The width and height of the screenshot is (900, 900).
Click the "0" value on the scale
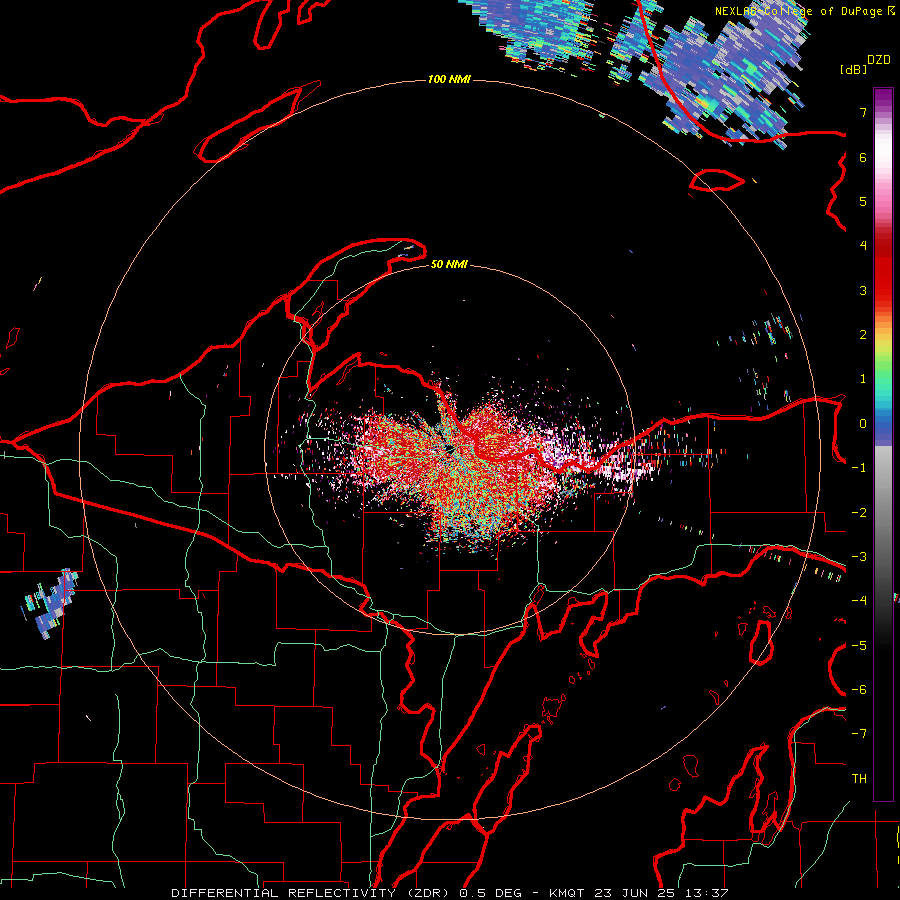click(863, 424)
